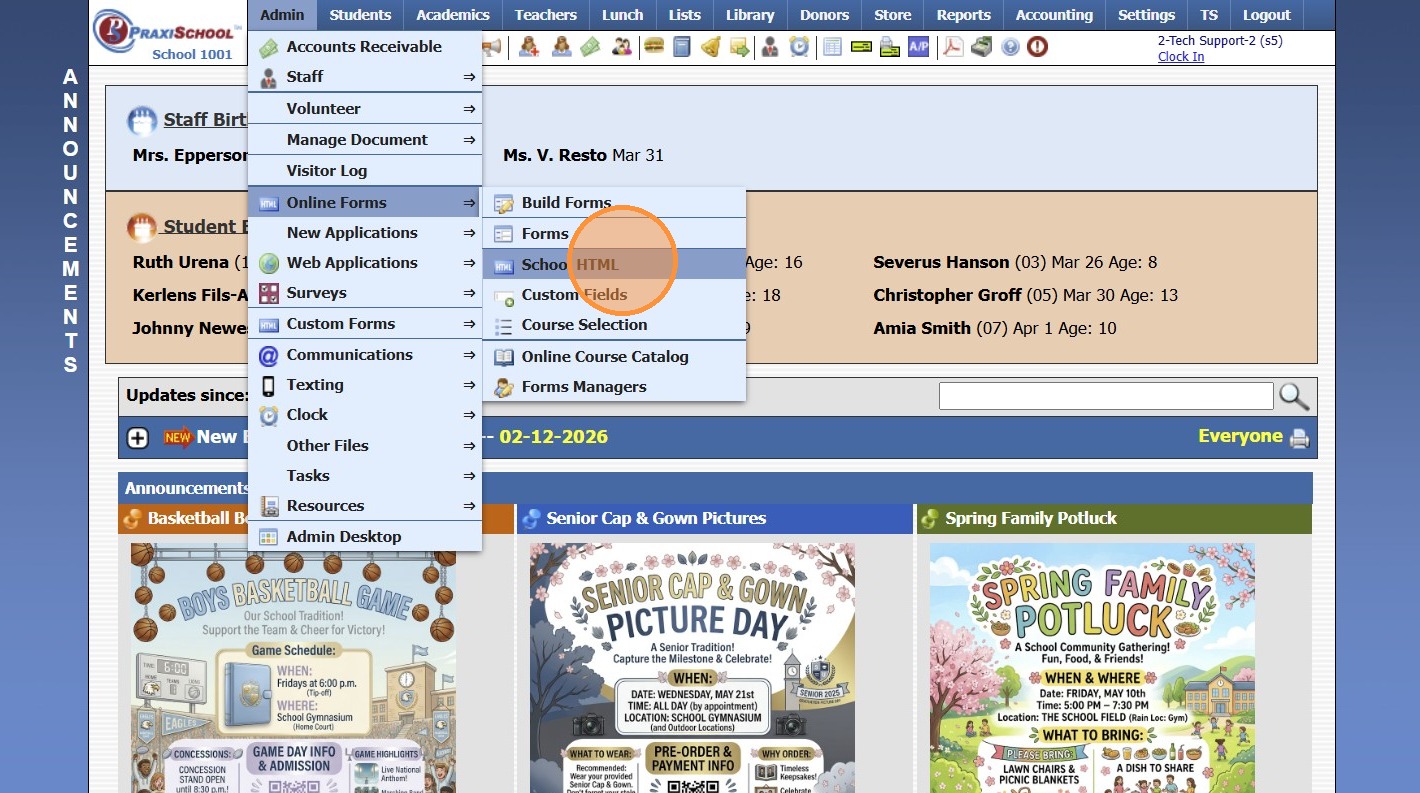The height and width of the screenshot is (793, 1420).
Task: Choose Build Forms in the submenu
Action: (614, 203)
